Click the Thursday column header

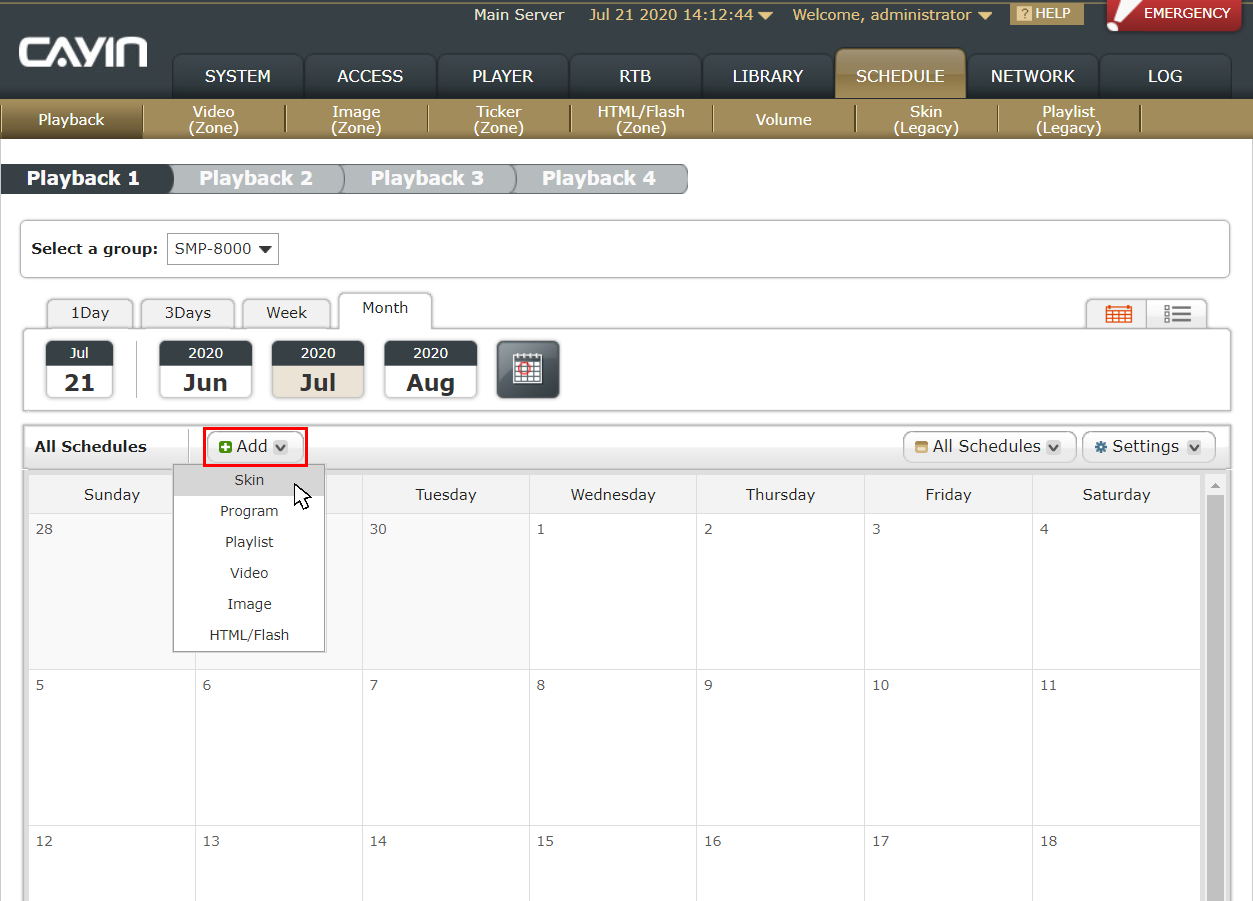pos(781,494)
